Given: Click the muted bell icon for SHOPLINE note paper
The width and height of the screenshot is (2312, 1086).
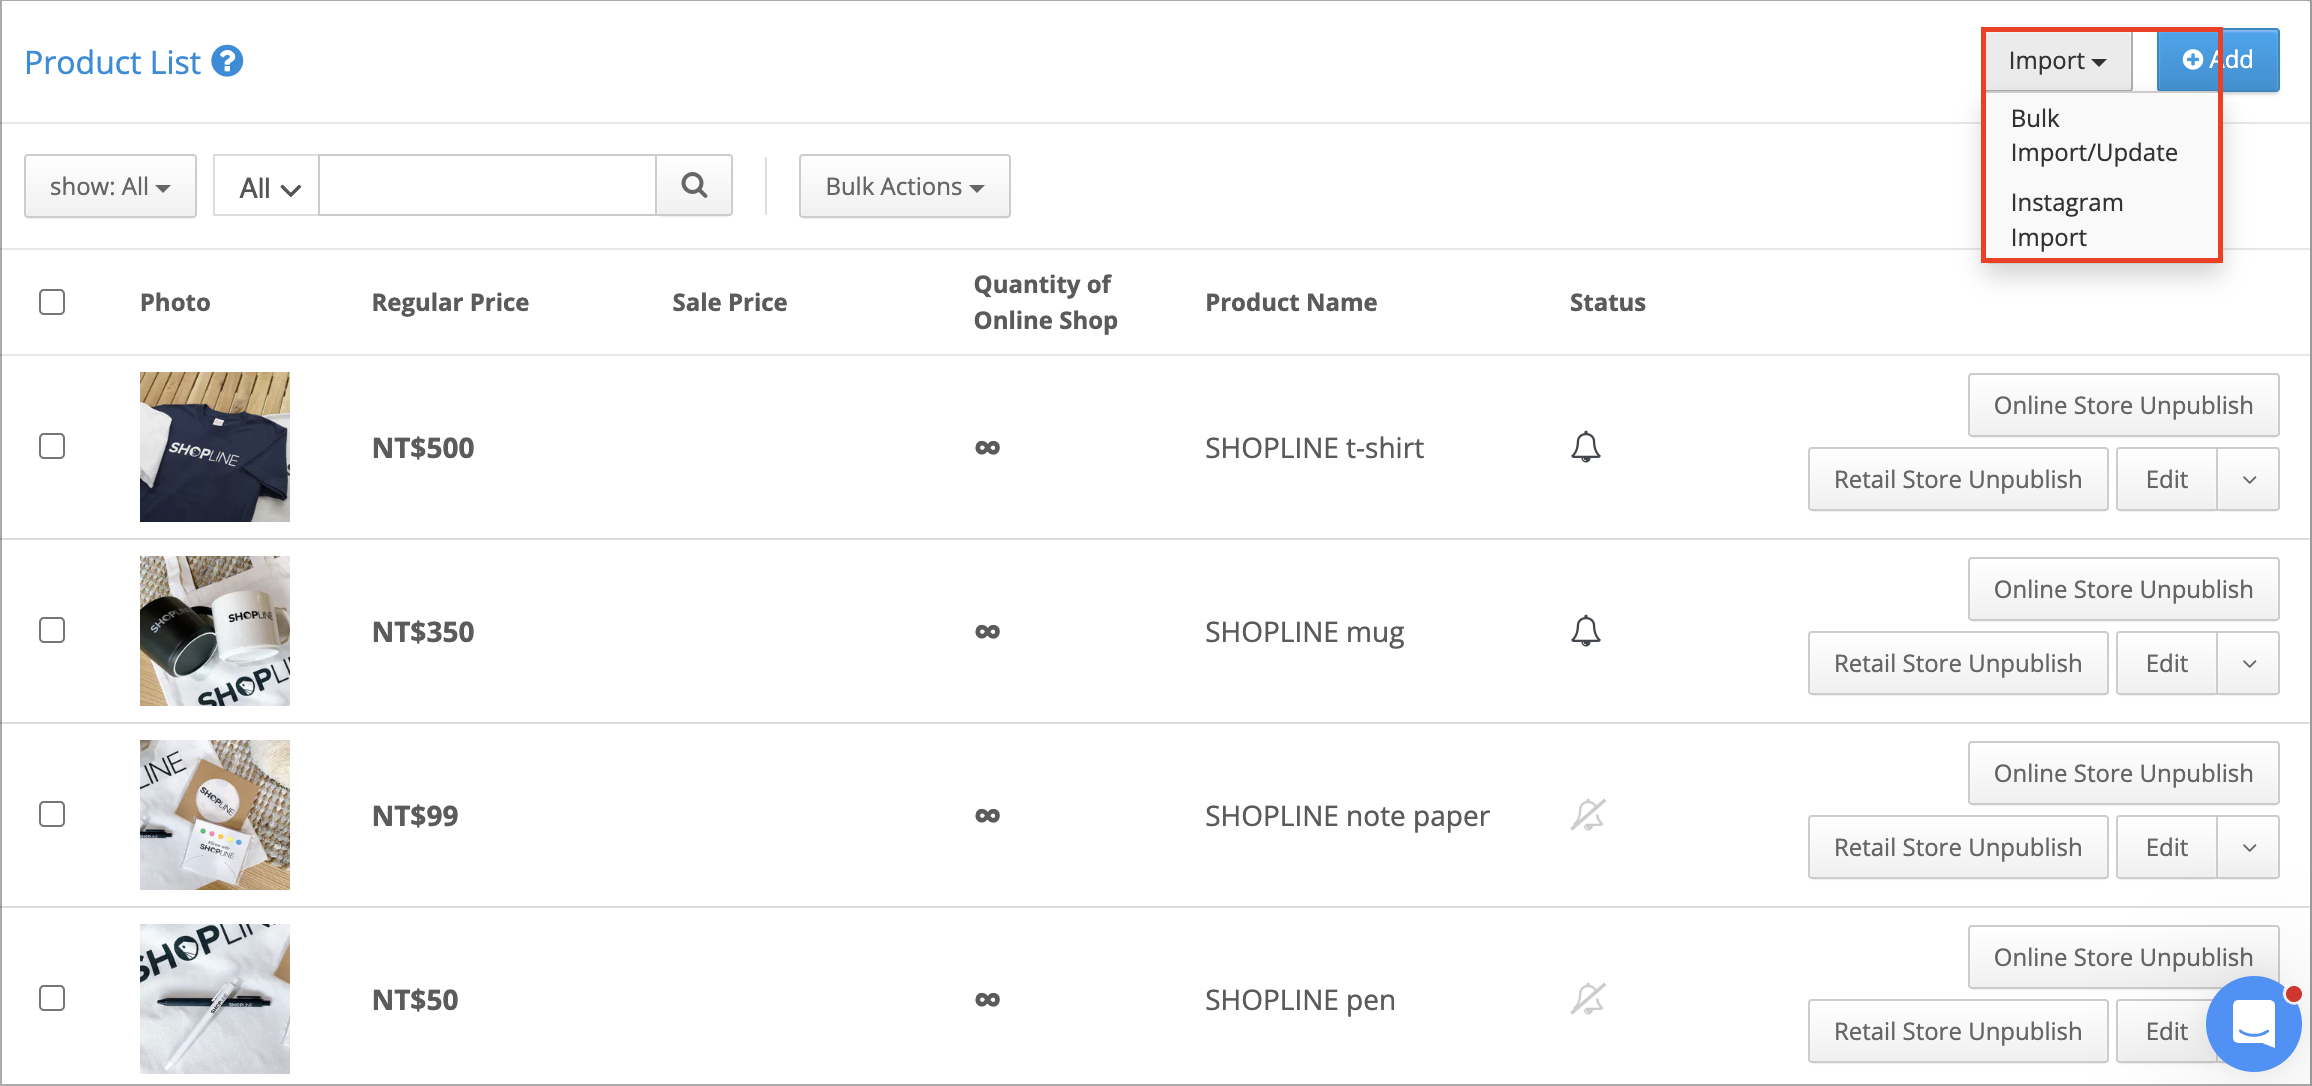Looking at the screenshot, I should (1588, 815).
